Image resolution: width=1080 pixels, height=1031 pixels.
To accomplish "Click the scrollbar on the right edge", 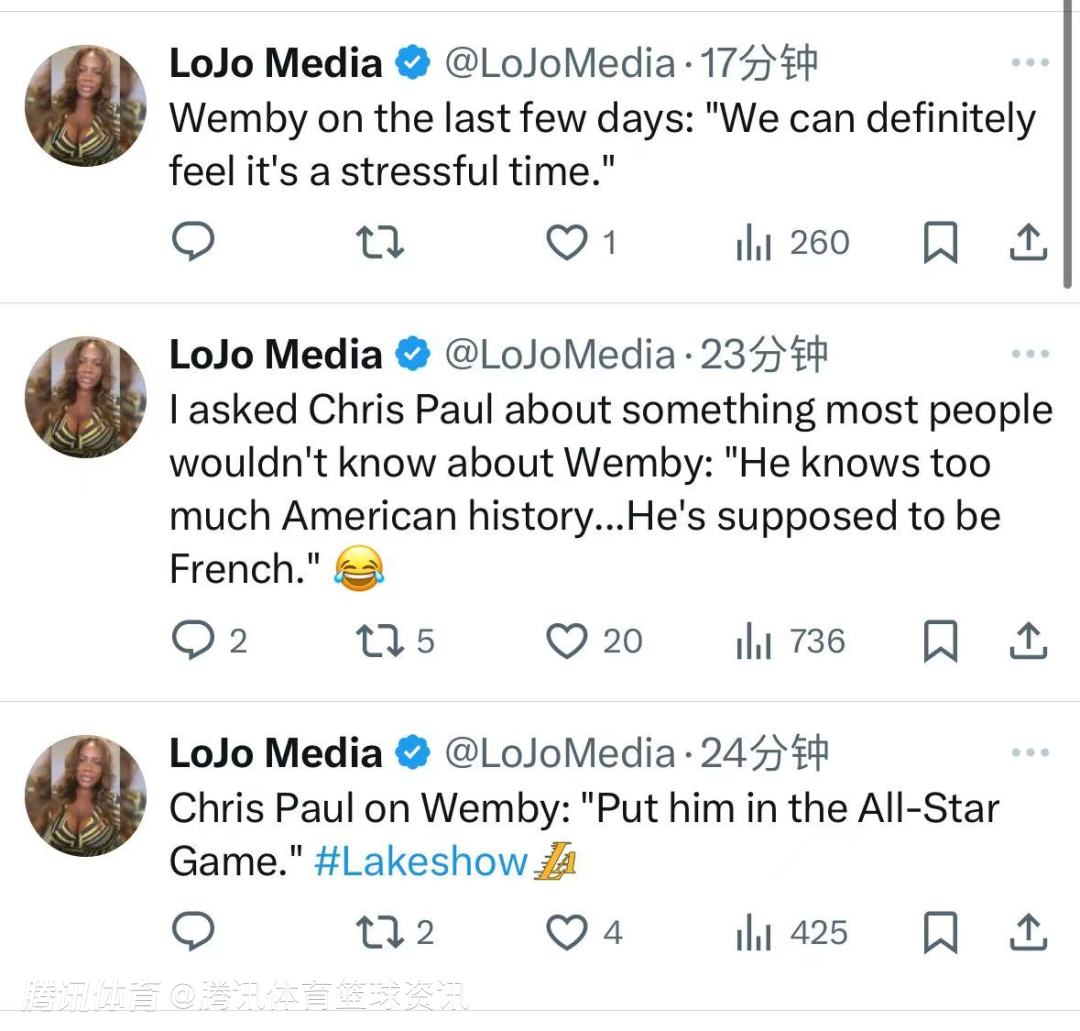I will tap(1071, 150).
